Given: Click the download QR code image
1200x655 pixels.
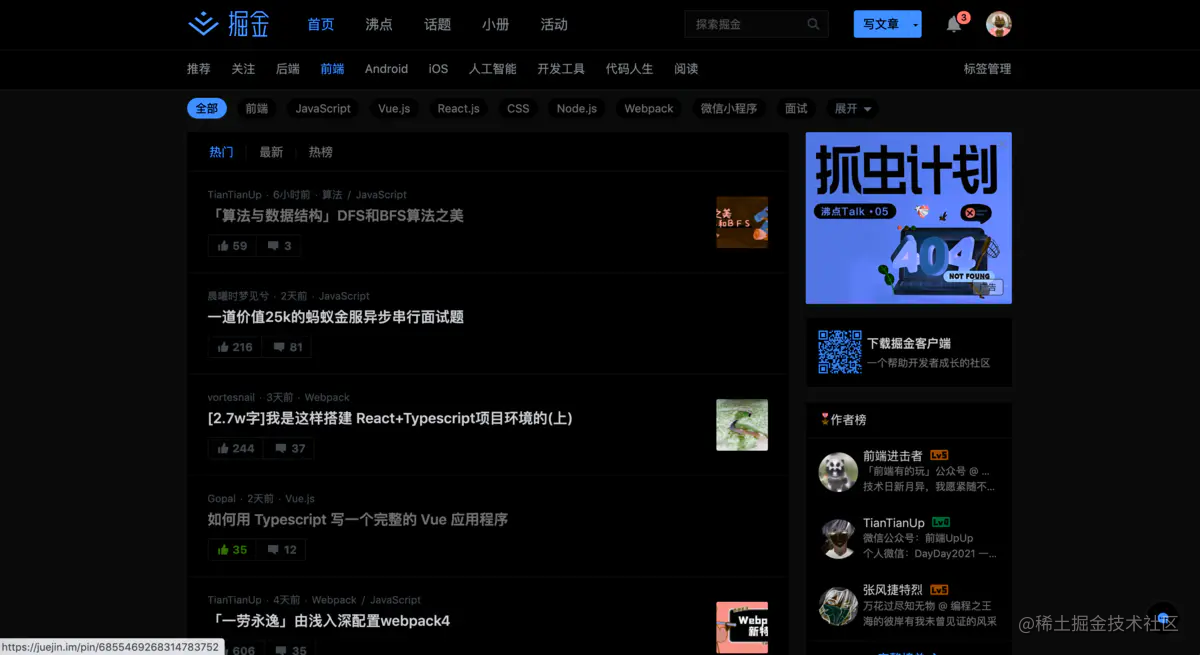Looking at the screenshot, I should (x=839, y=352).
